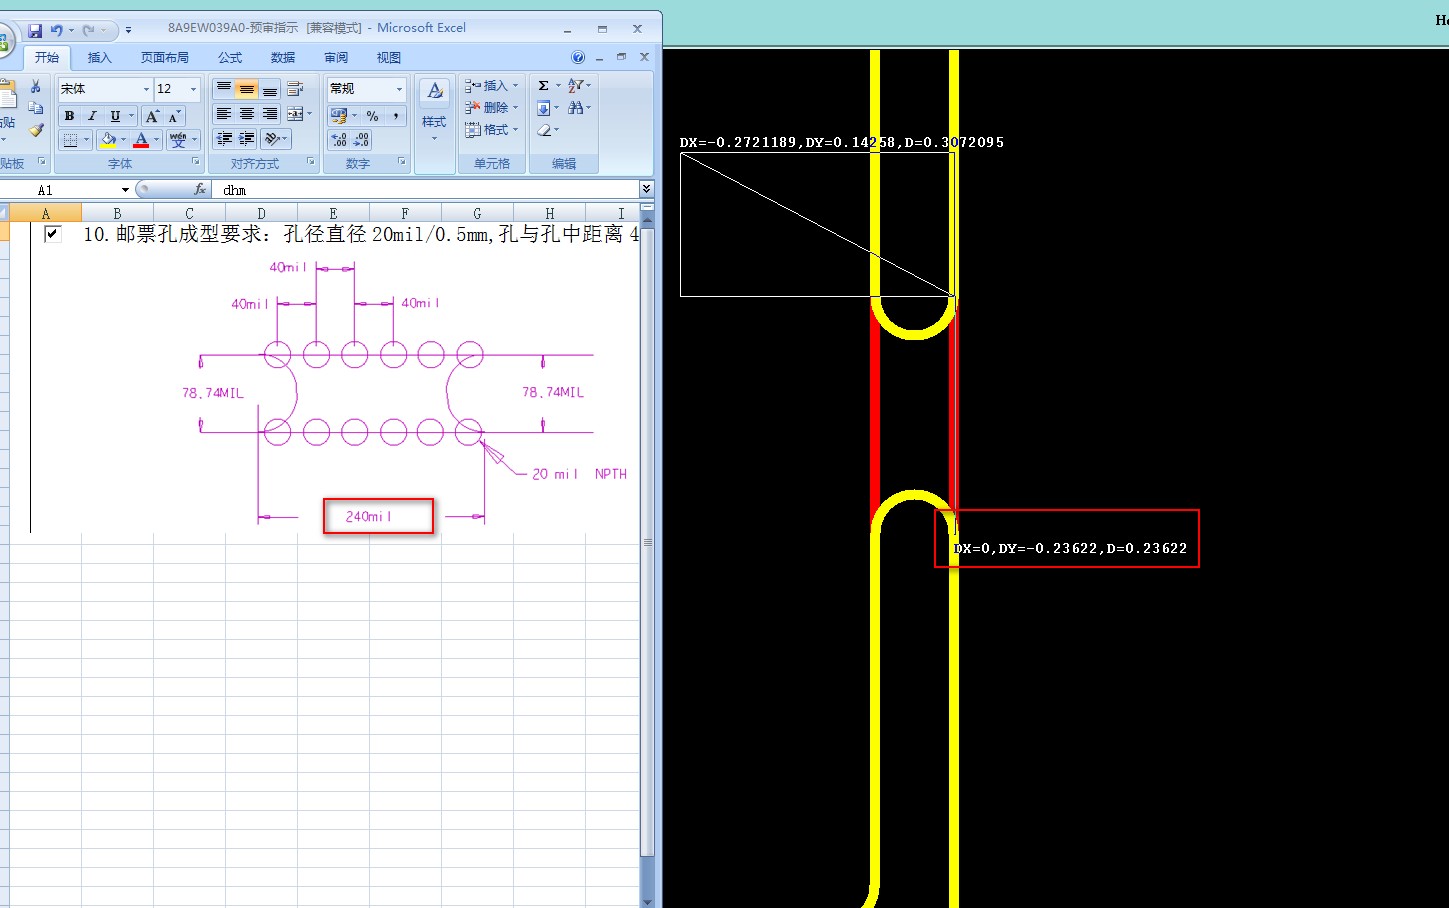Apply percent style format
The width and height of the screenshot is (1449, 908).
[372, 116]
